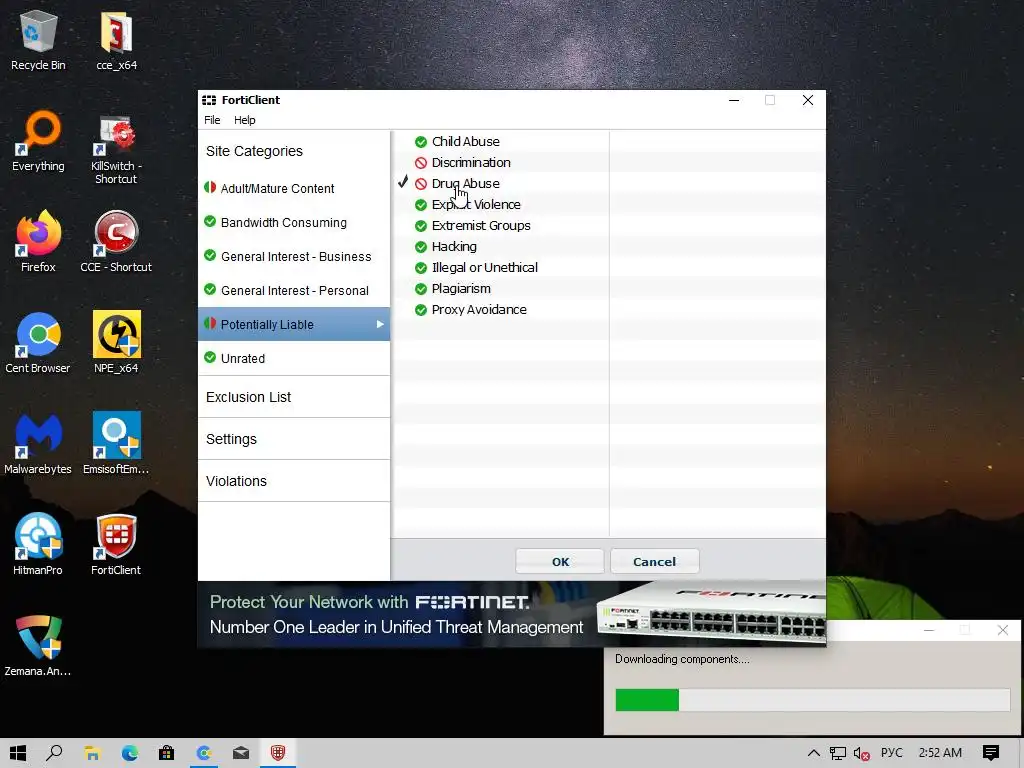Select the CCE - Shortcut desktop icon

pyautogui.click(x=116, y=242)
